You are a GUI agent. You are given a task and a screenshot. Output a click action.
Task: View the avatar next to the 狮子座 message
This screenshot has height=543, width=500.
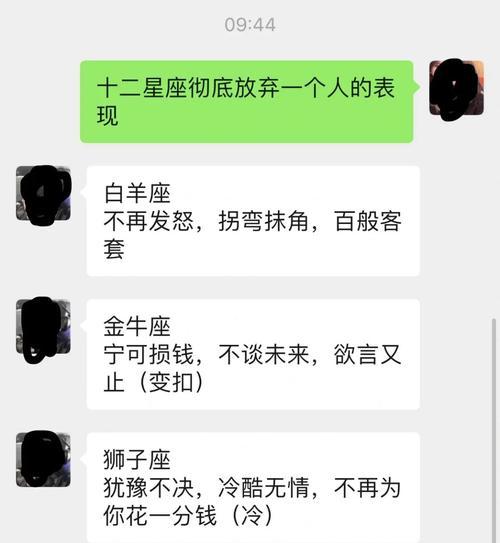coord(43,460)
